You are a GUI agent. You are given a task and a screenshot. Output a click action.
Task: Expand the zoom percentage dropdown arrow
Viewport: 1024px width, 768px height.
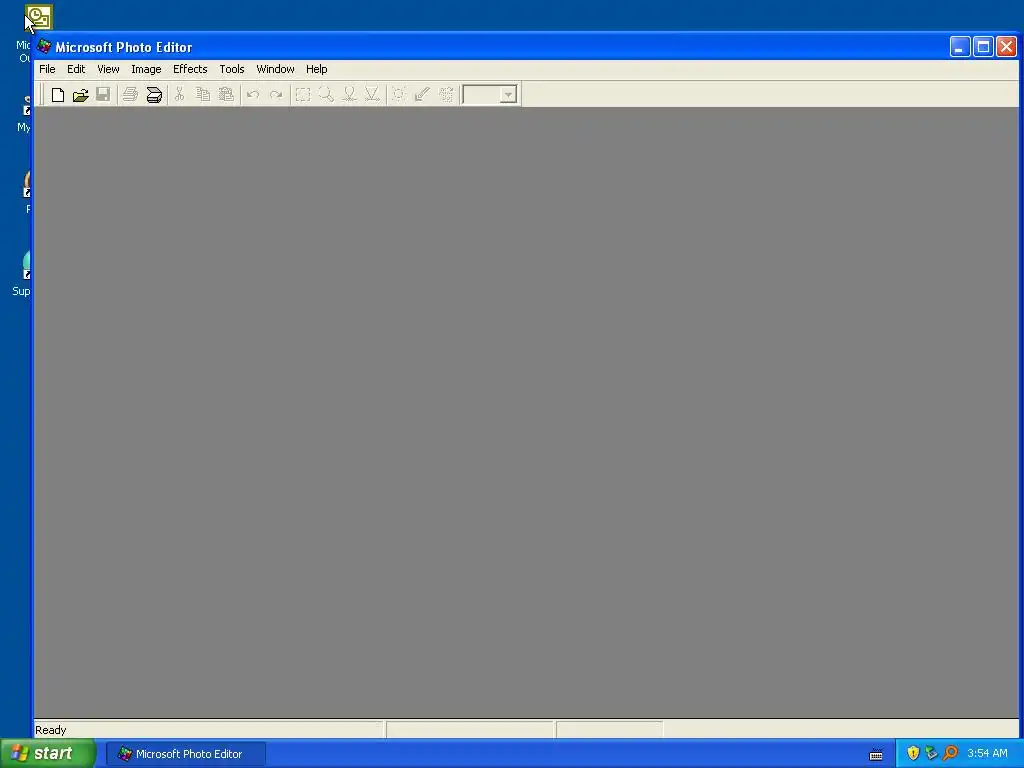[x=508, y=95]
